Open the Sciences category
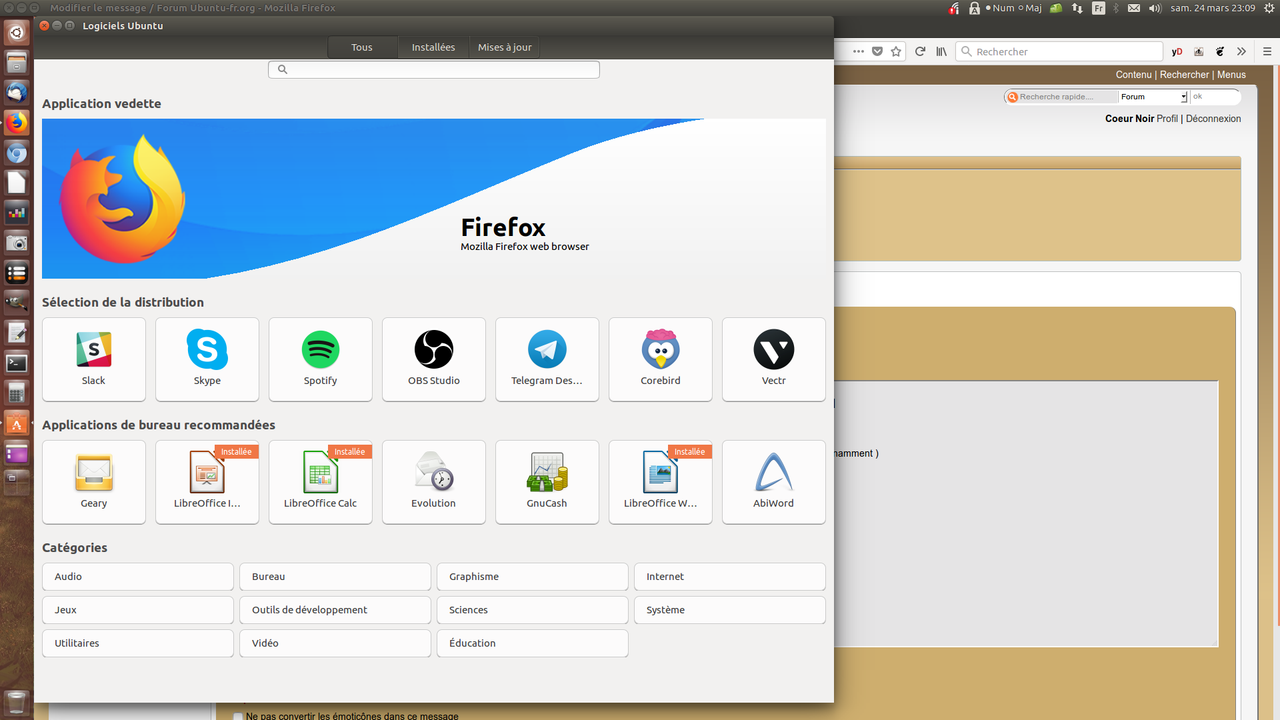Image resolution: width=1280 pixels, height=720 pixels. click(532, 610)
